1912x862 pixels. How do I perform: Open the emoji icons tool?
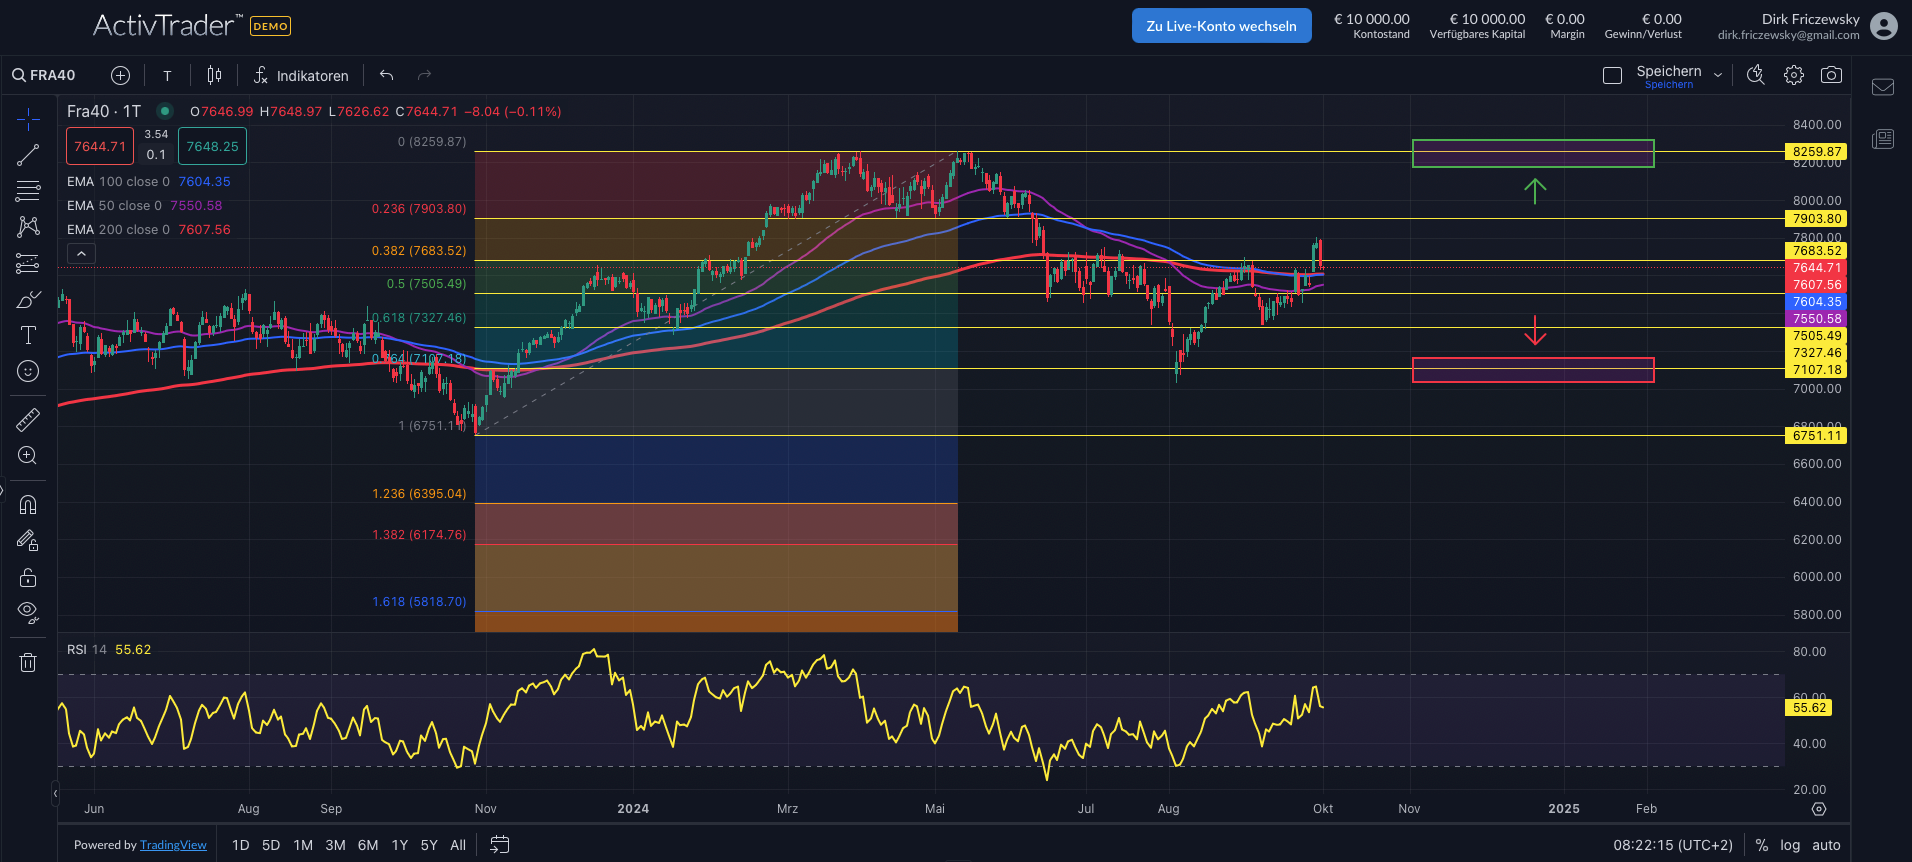pyautogui.click(x=28, y=371)
